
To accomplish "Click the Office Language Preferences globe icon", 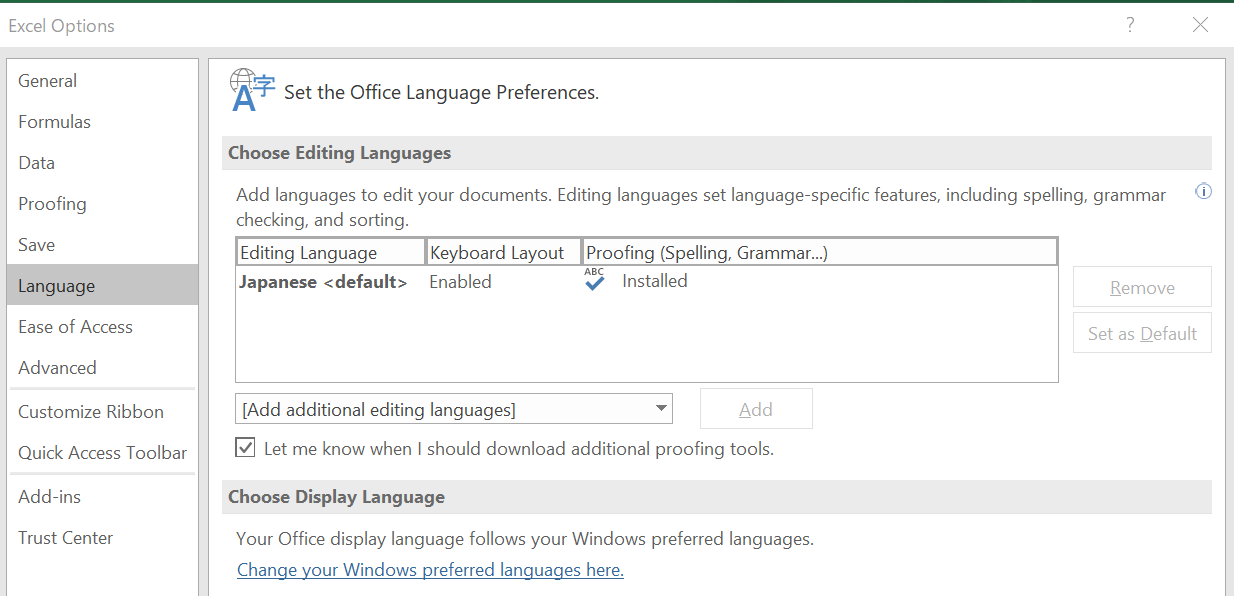I will (x=252, y=91).
